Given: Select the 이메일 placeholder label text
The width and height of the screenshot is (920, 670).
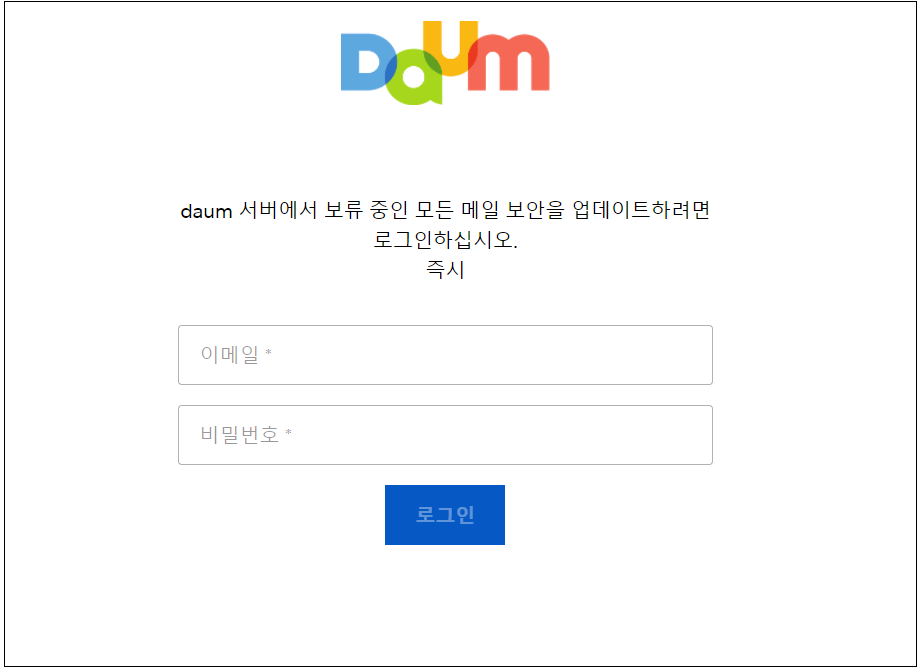Looking at the screenshot, I should coord(229,354).
